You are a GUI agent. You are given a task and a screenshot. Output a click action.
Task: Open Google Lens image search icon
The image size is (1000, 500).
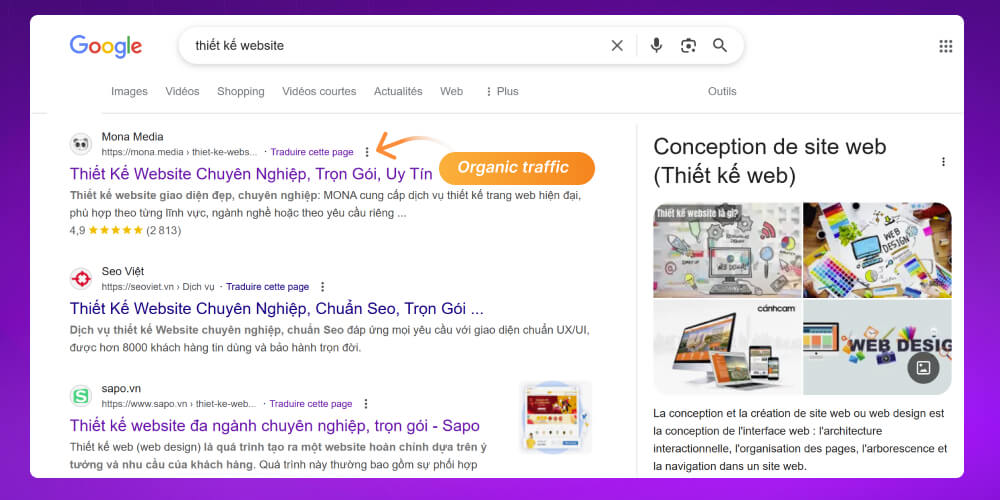(688, 46)
